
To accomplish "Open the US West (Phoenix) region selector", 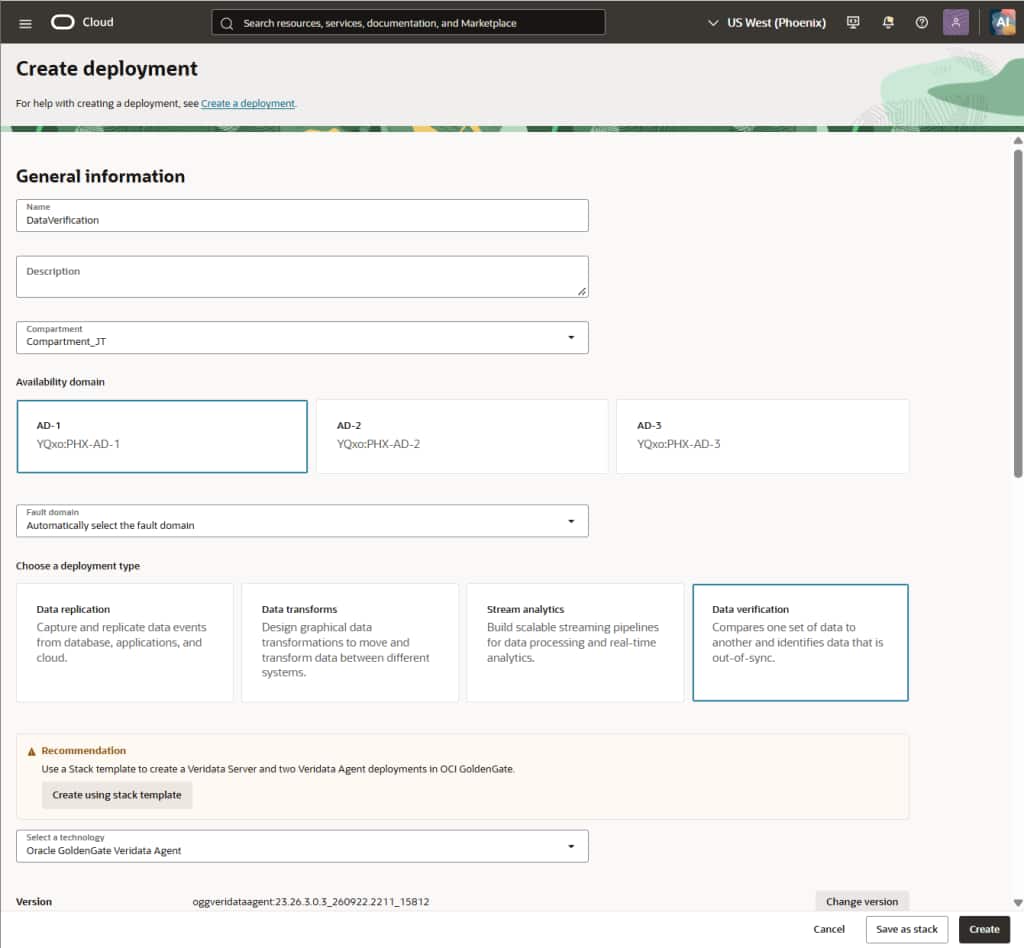I will (767, 22).
